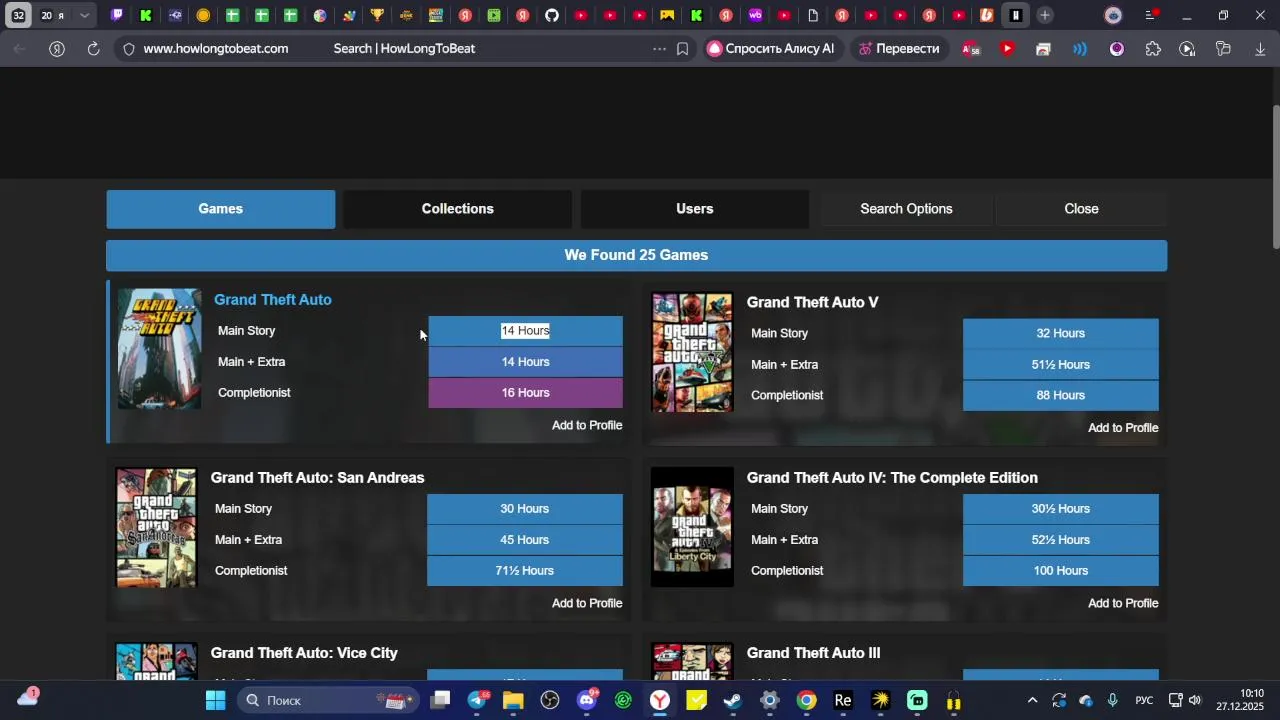Open the Grand Theft Auto title link

(273, 300)
